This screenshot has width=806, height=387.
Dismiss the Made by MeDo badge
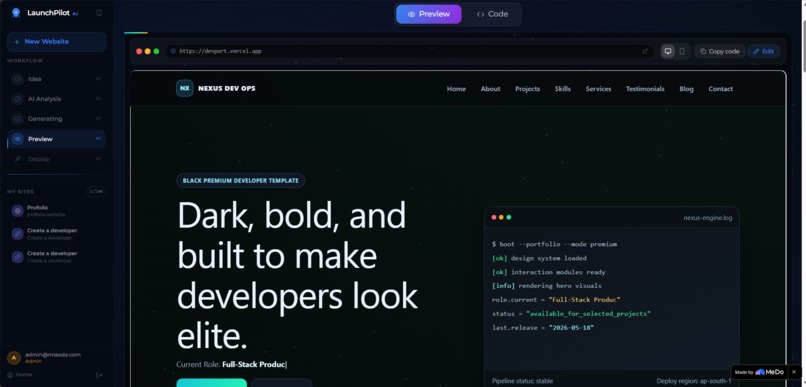click(x=794, y=372)
